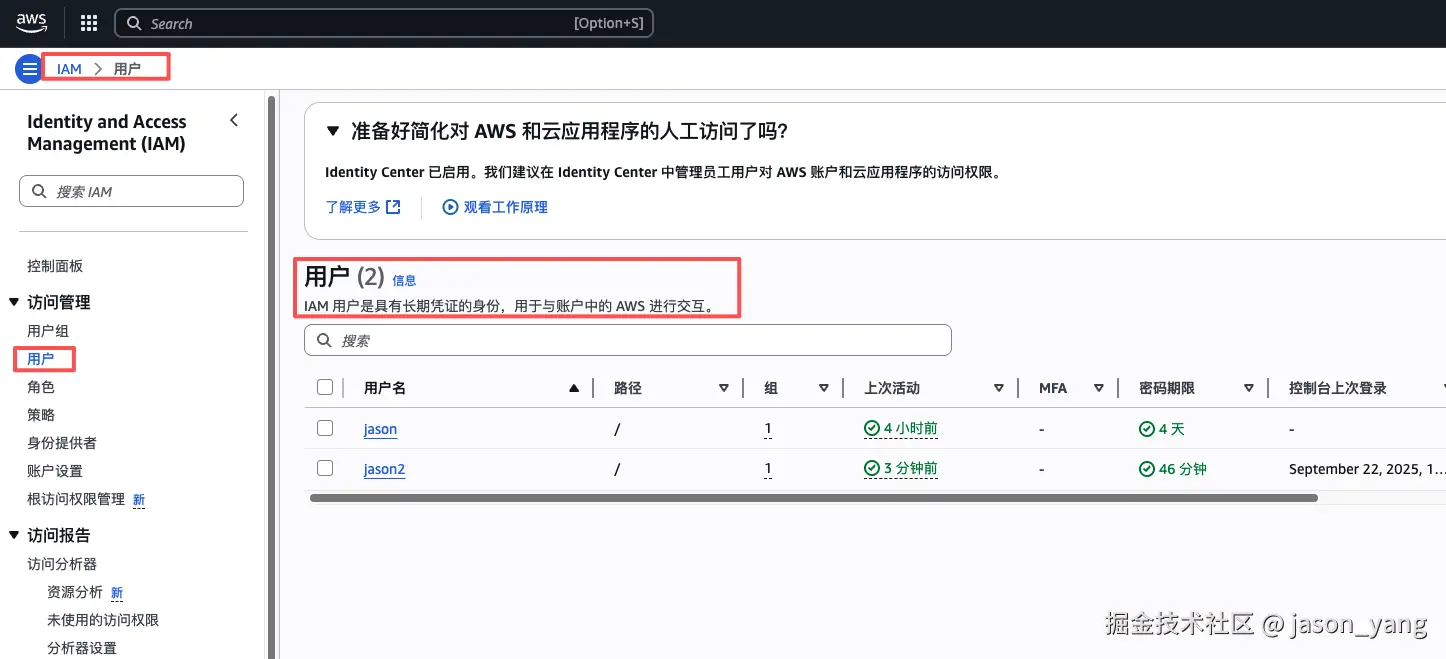Click the green check icon next to 3 分钟前
This screenshot has width=1446, height=659.
click(x=872, y=468)
